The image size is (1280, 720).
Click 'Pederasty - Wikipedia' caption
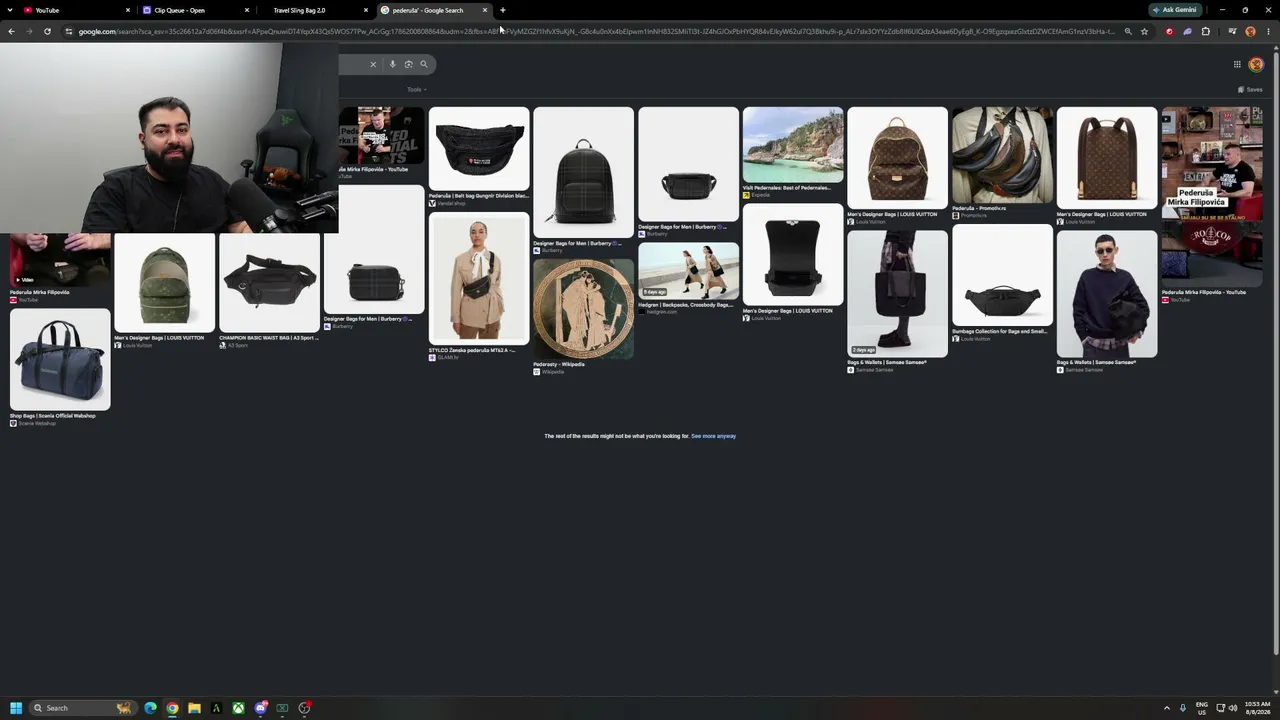tap(559, 364)
